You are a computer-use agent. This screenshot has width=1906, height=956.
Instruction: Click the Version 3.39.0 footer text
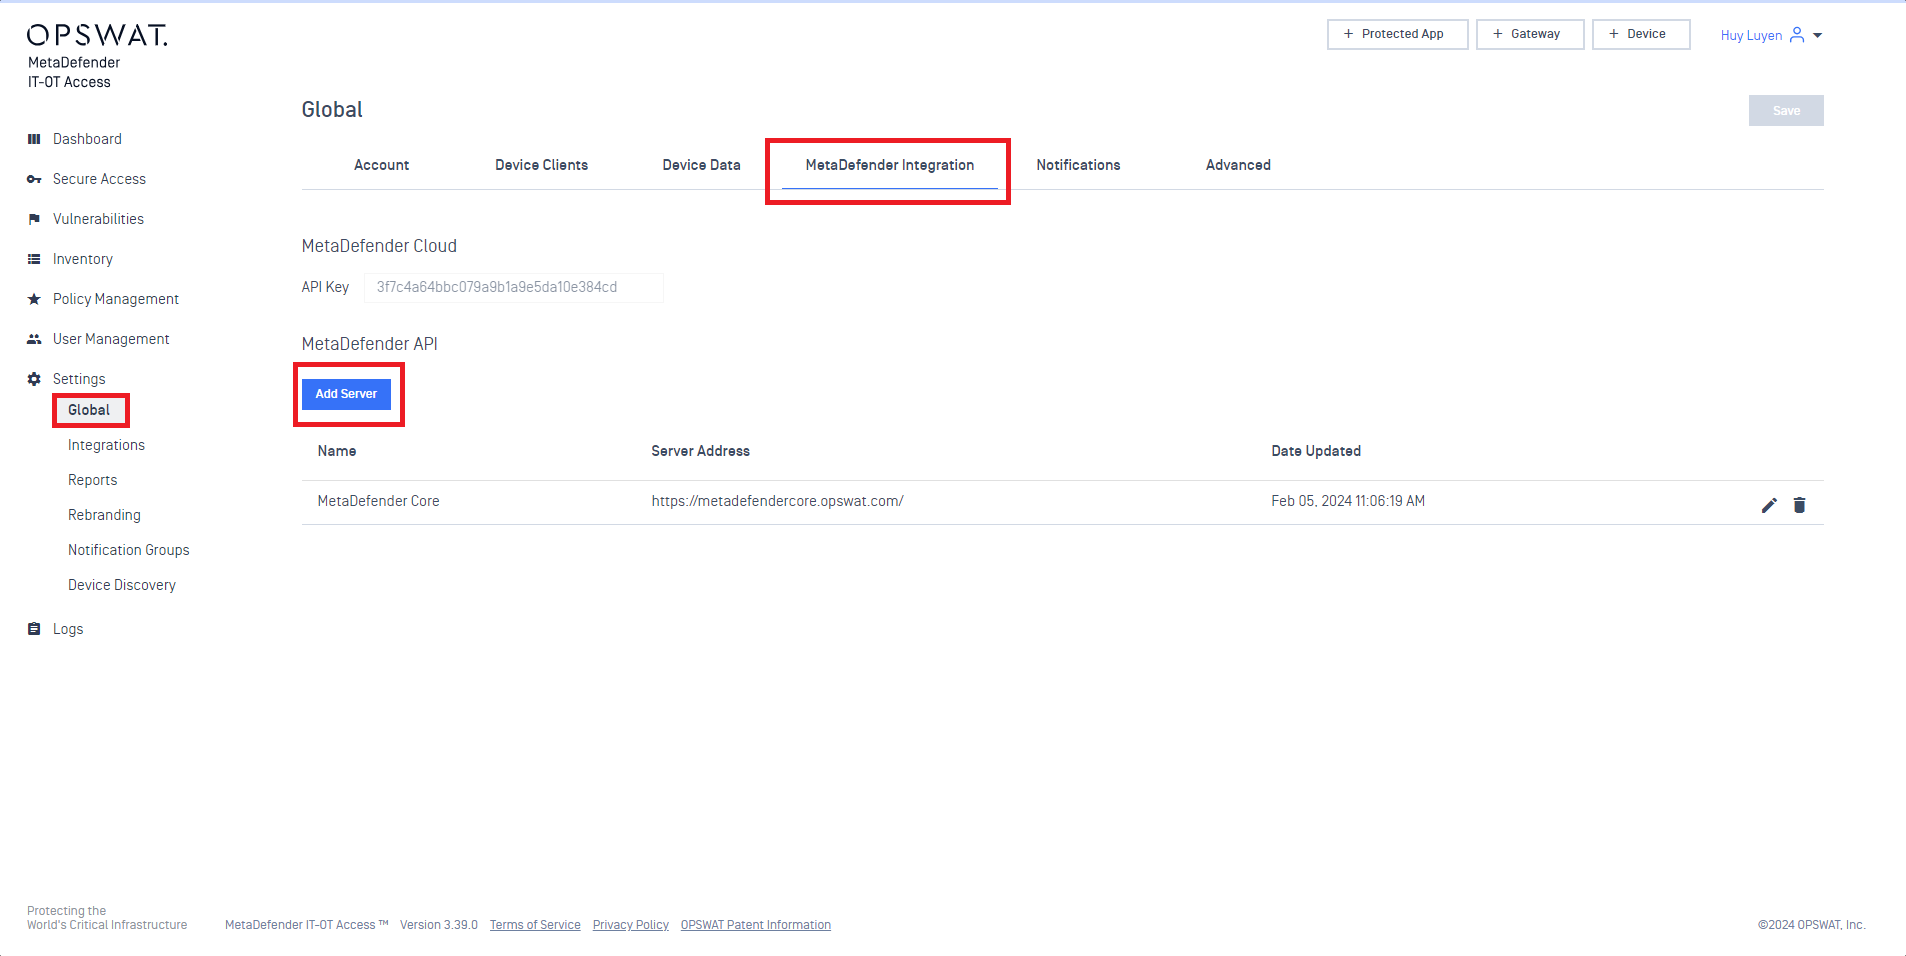point(439,925)
